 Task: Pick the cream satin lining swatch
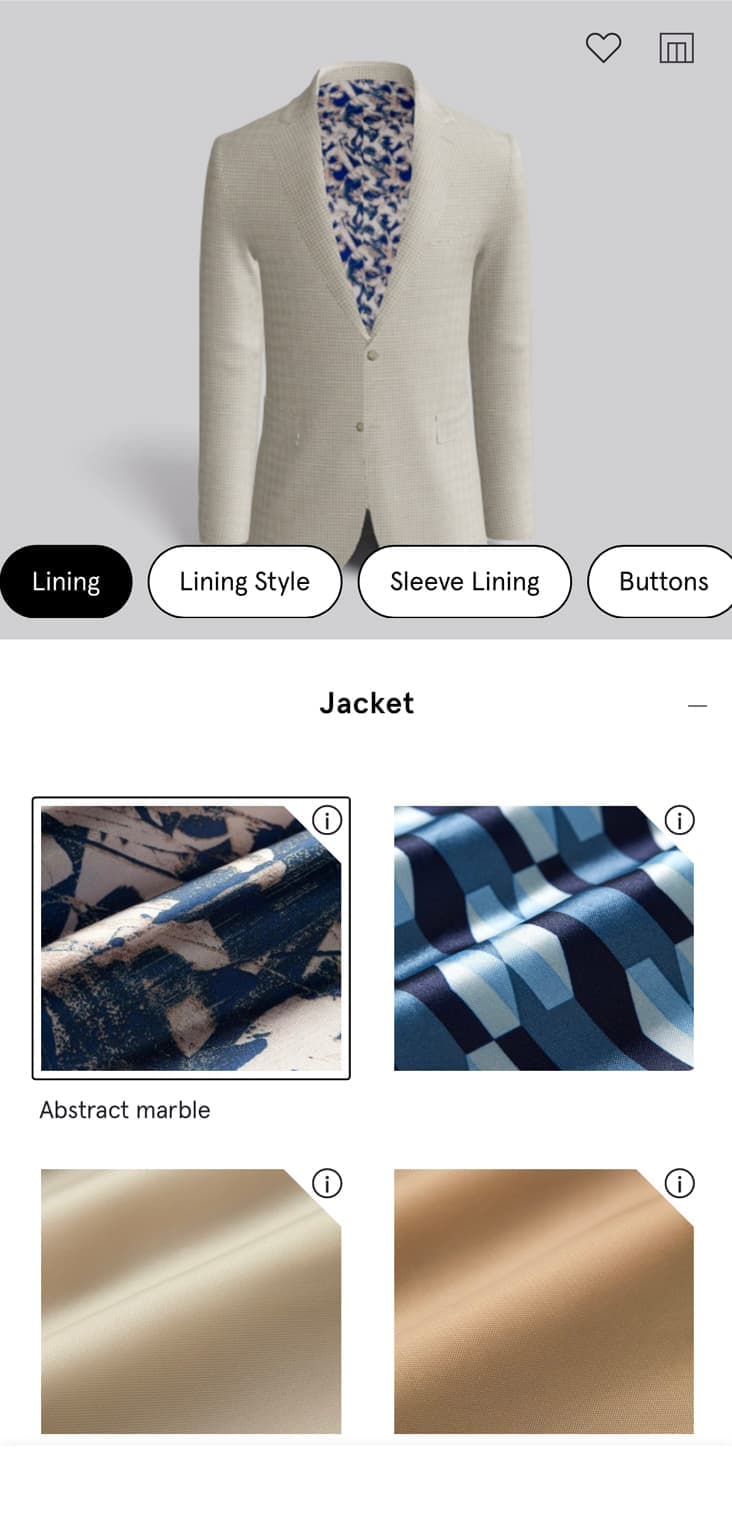click(191, 1301)
